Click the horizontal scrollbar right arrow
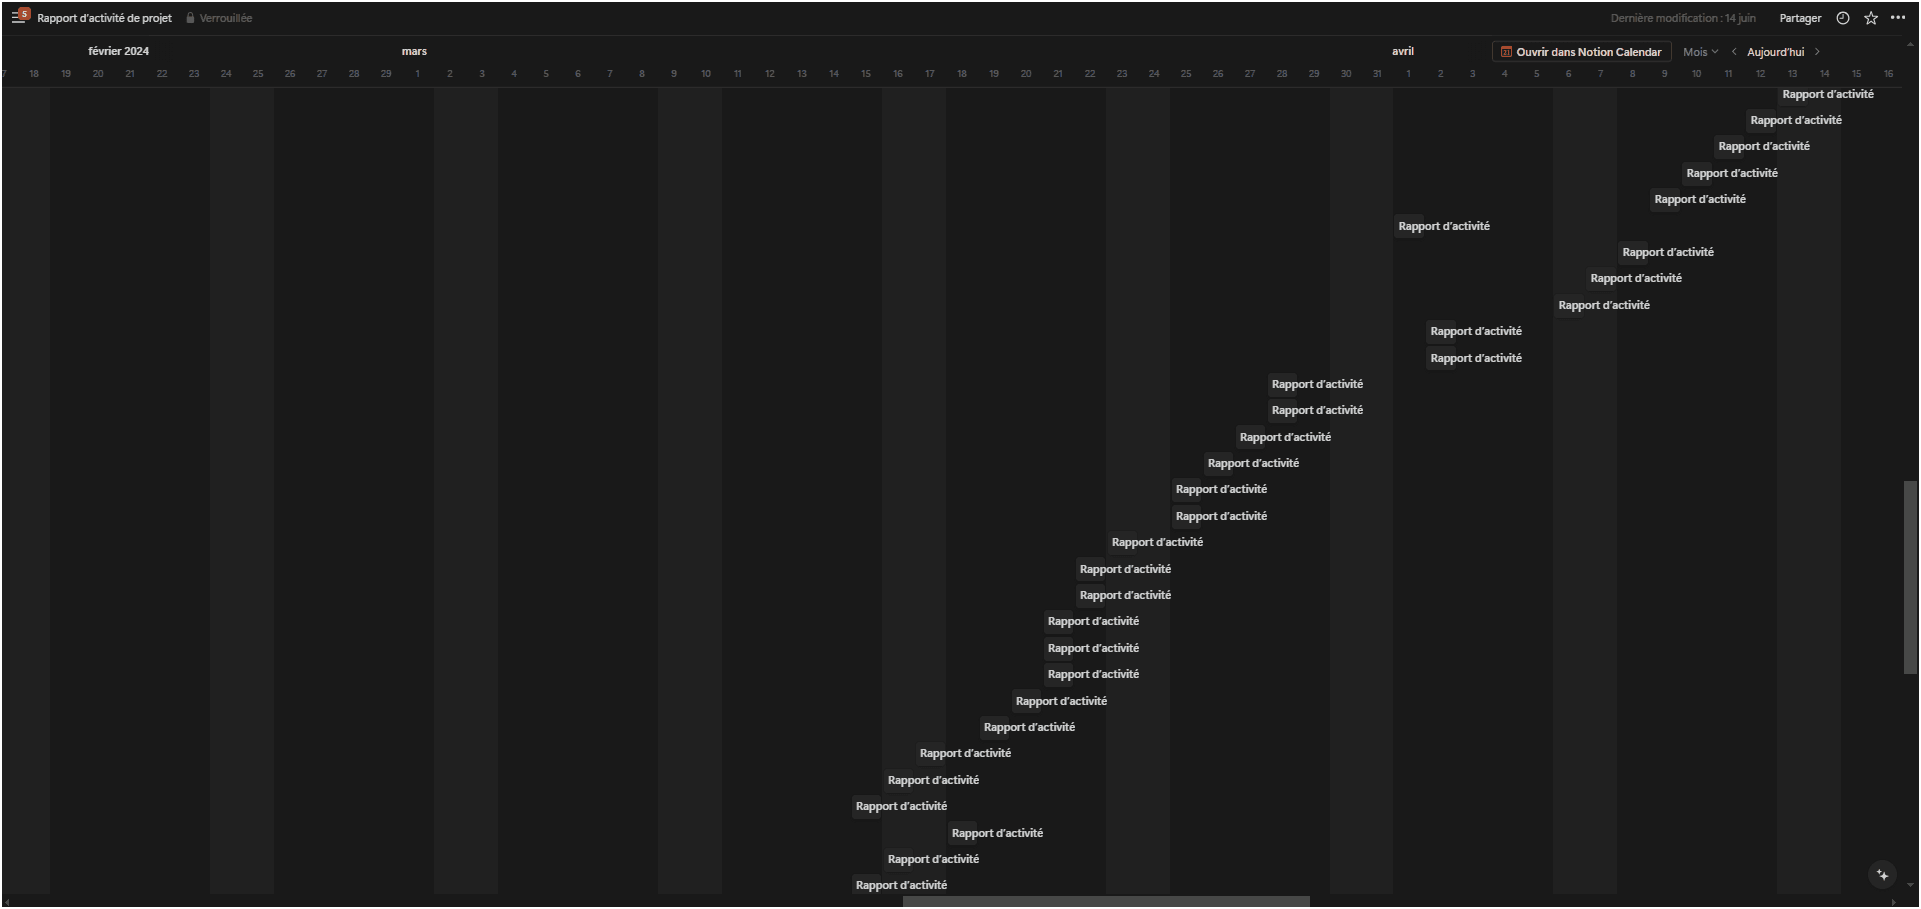The width and height of the screenshot is (1921, 909). click(x=1893, y=902)
